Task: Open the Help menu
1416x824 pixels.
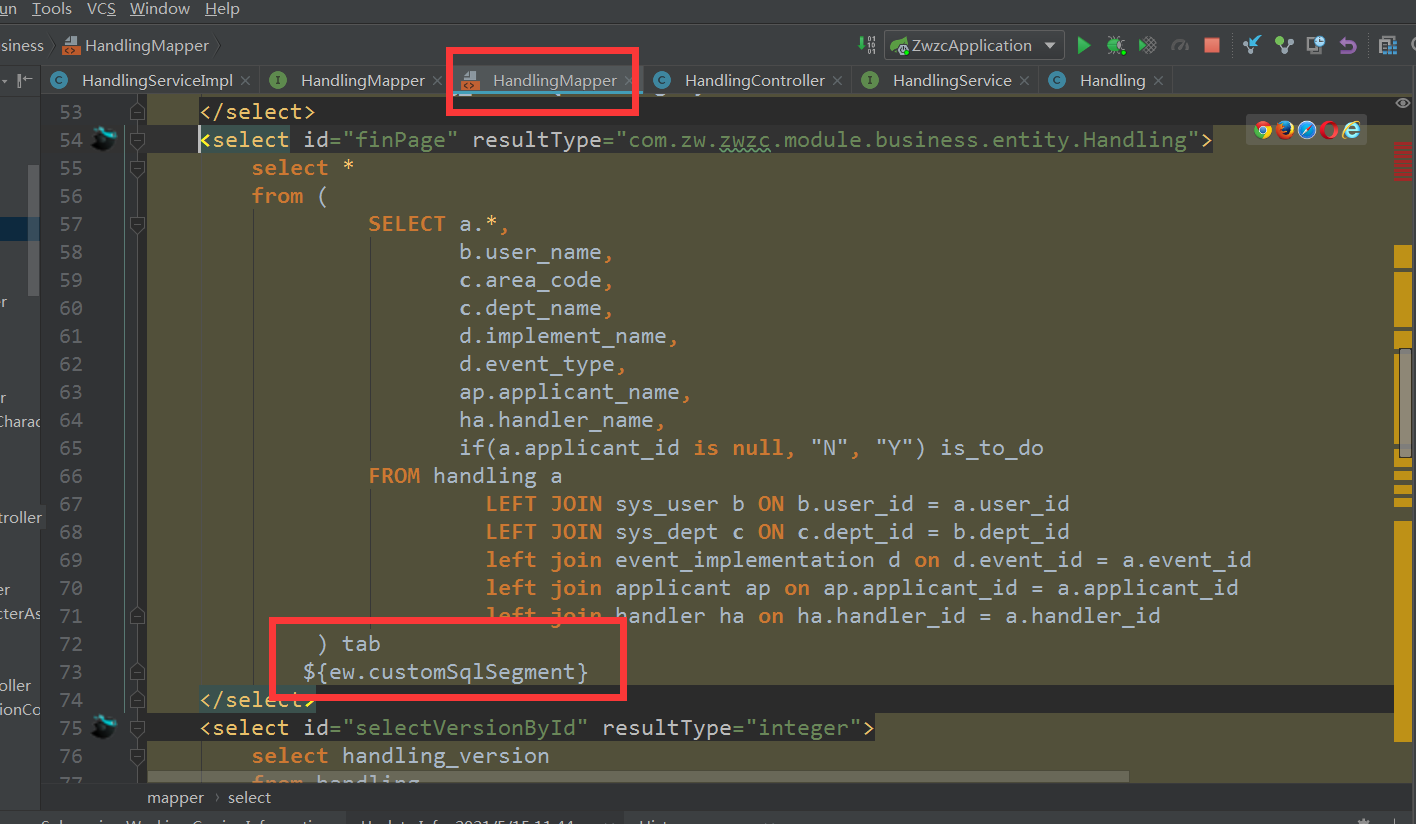Action: tap(222, 9)
